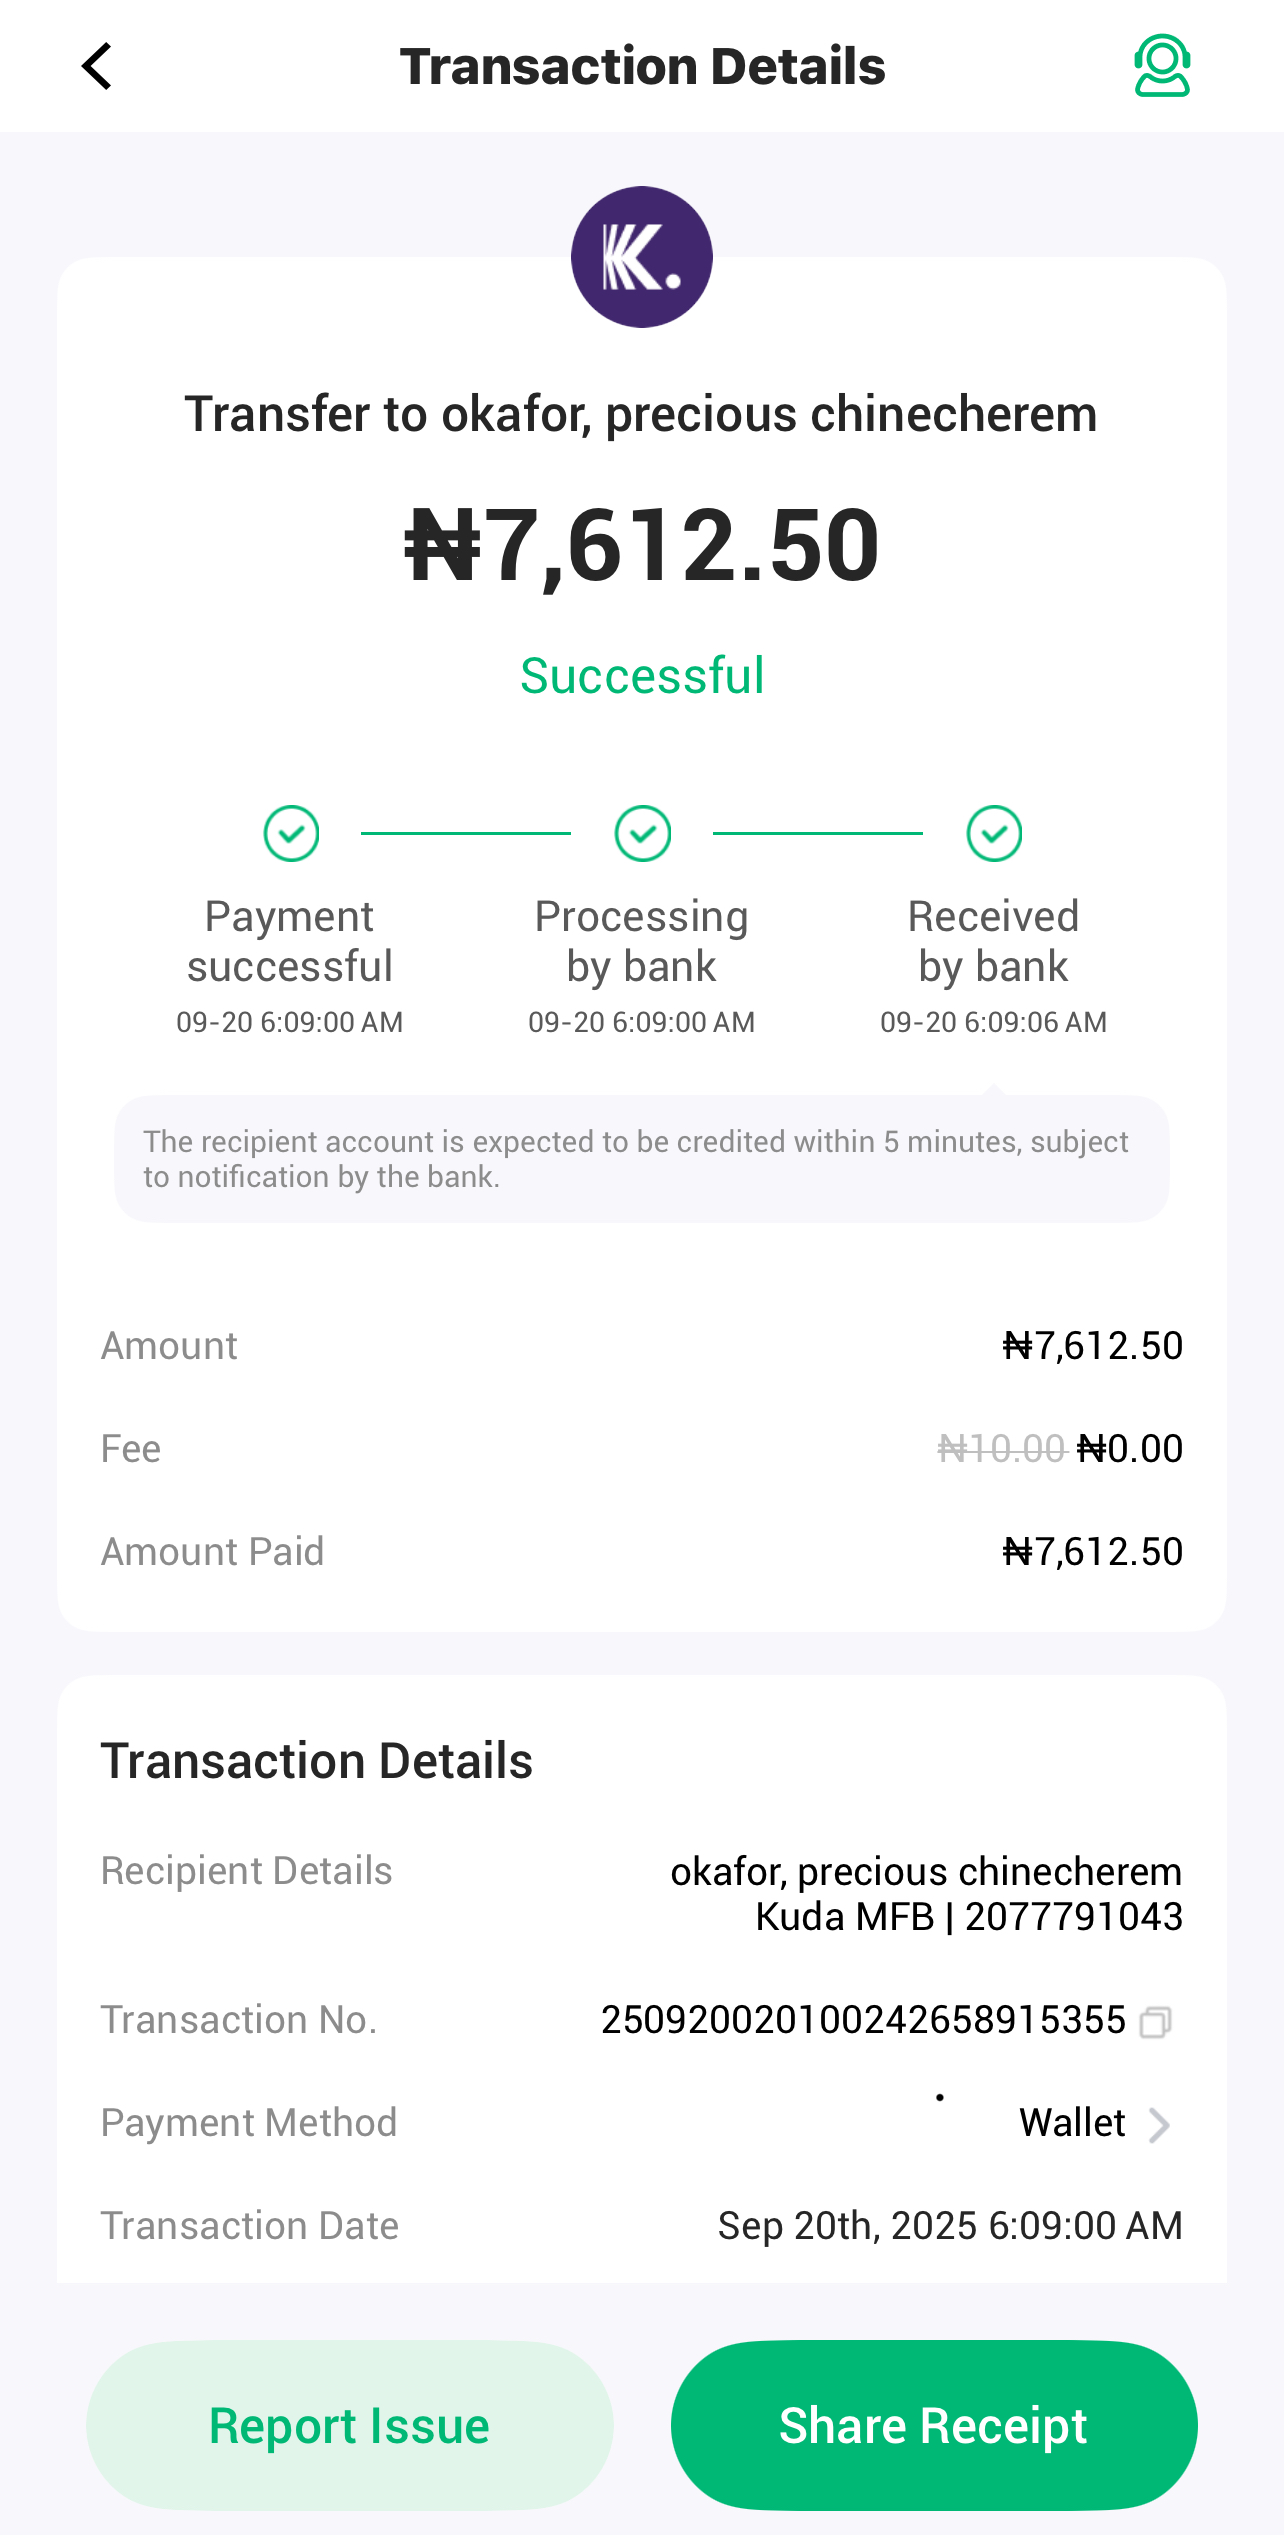1284x2535 pixels.
Task: Tap the ₦7,612.50 headline amount
Action: pyautogui.click(x=642, y=546)
